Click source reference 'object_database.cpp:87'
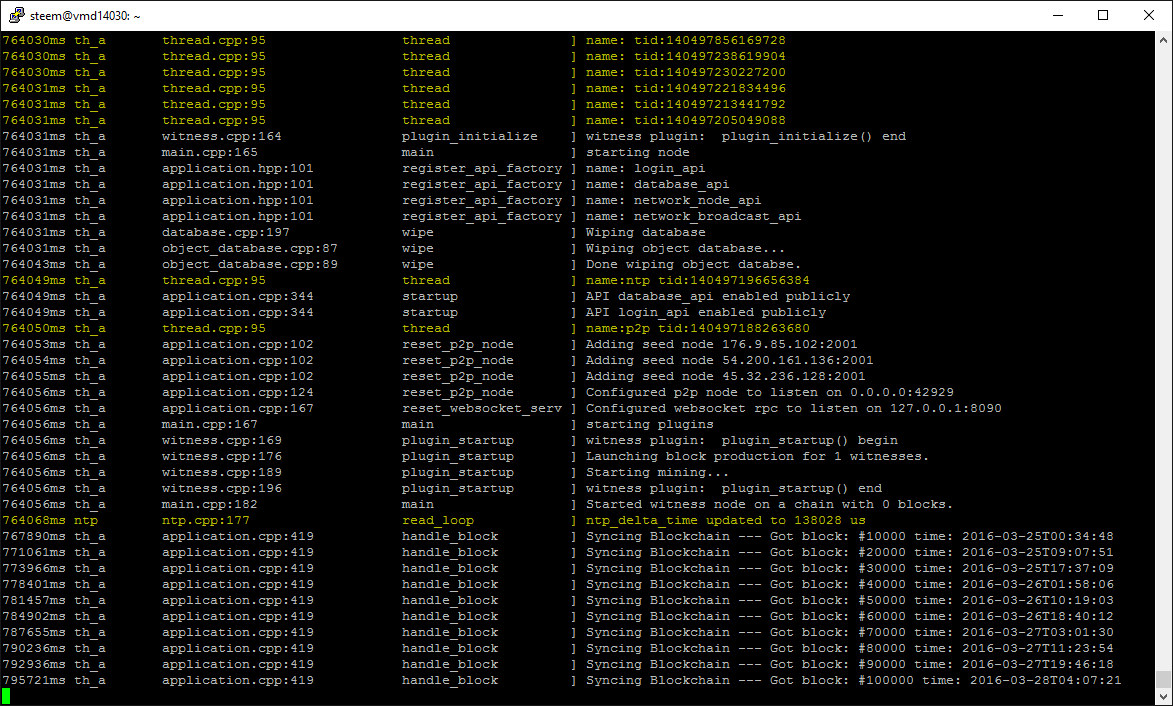 (x=250, y=248)
